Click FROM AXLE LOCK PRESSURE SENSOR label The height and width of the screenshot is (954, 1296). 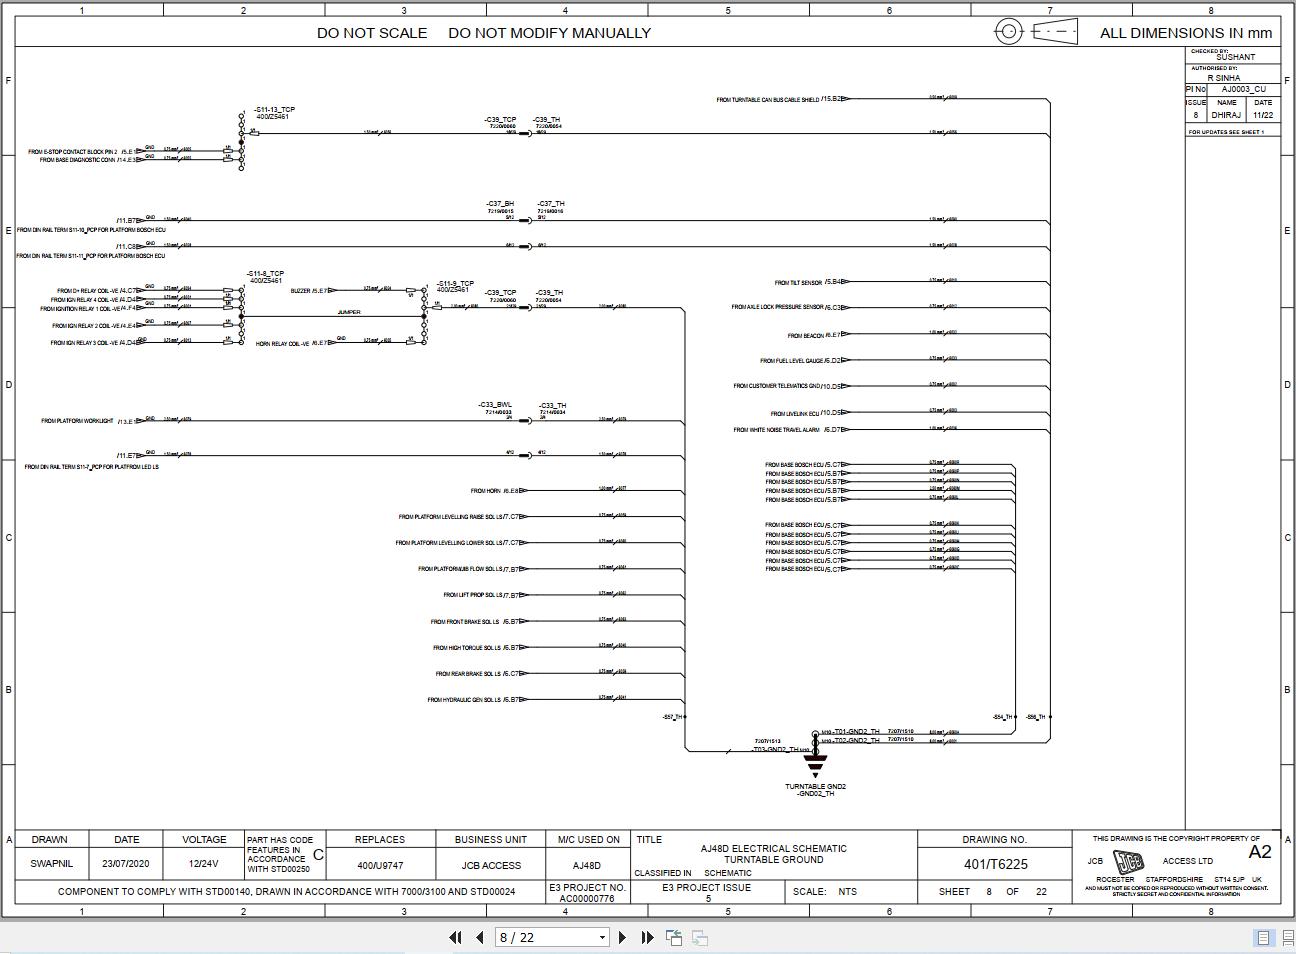777,308
